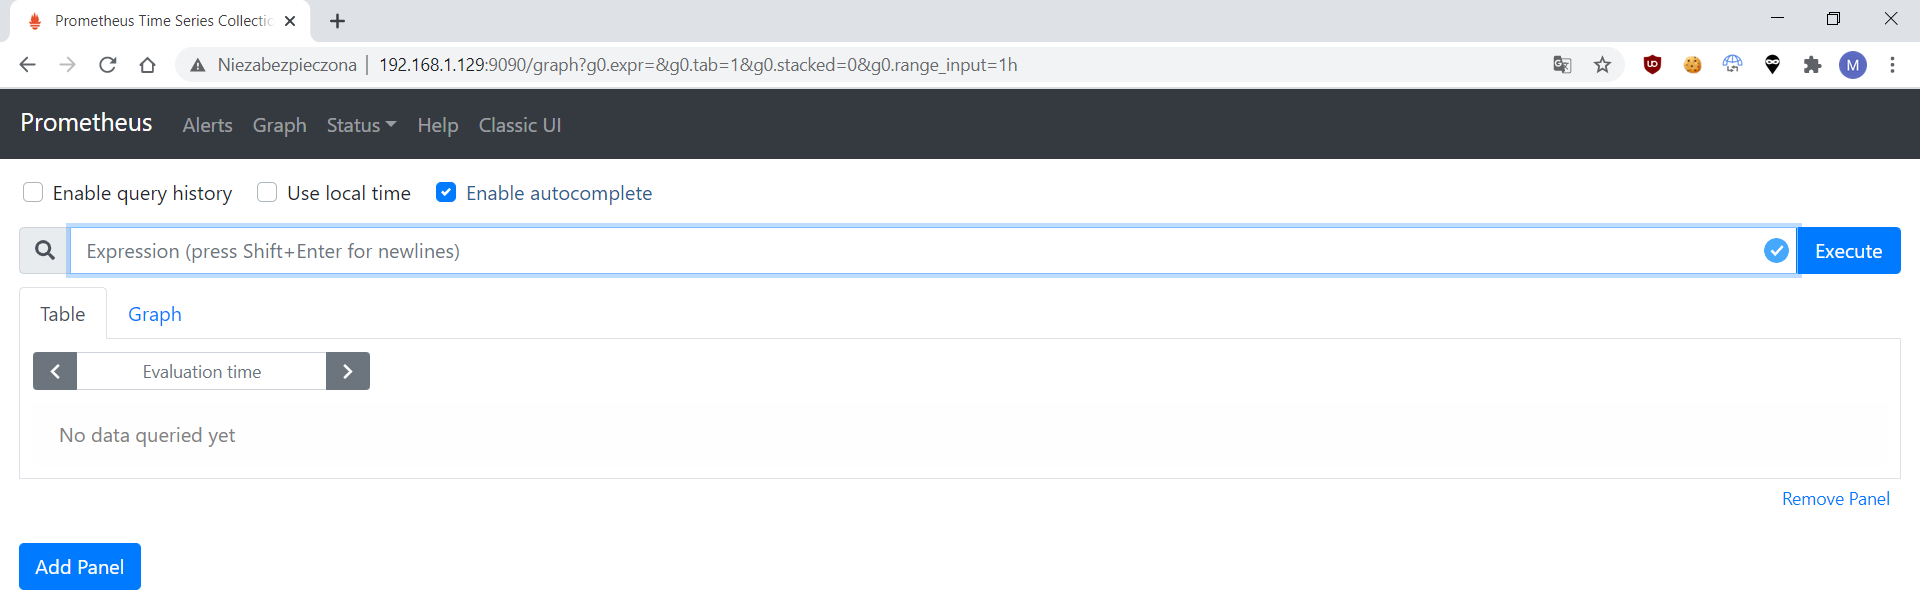Minimize the browser window
Screen dimensions: 1920x609
(1777, 18)
